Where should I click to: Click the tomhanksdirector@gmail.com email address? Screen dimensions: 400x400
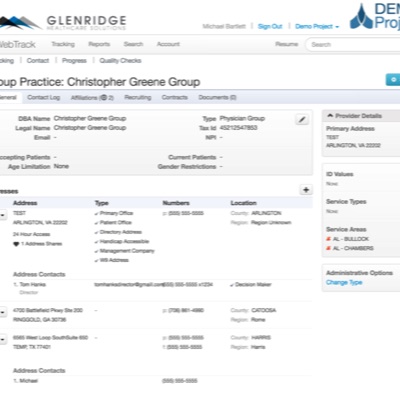[129, 284]
